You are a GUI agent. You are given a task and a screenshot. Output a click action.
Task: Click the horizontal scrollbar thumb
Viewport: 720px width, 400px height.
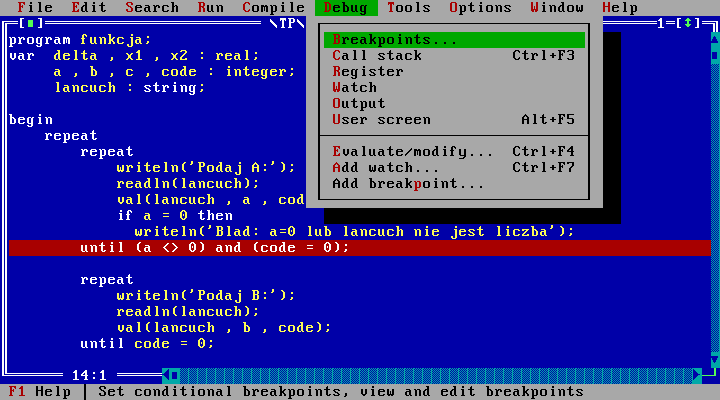pos(174,376)
